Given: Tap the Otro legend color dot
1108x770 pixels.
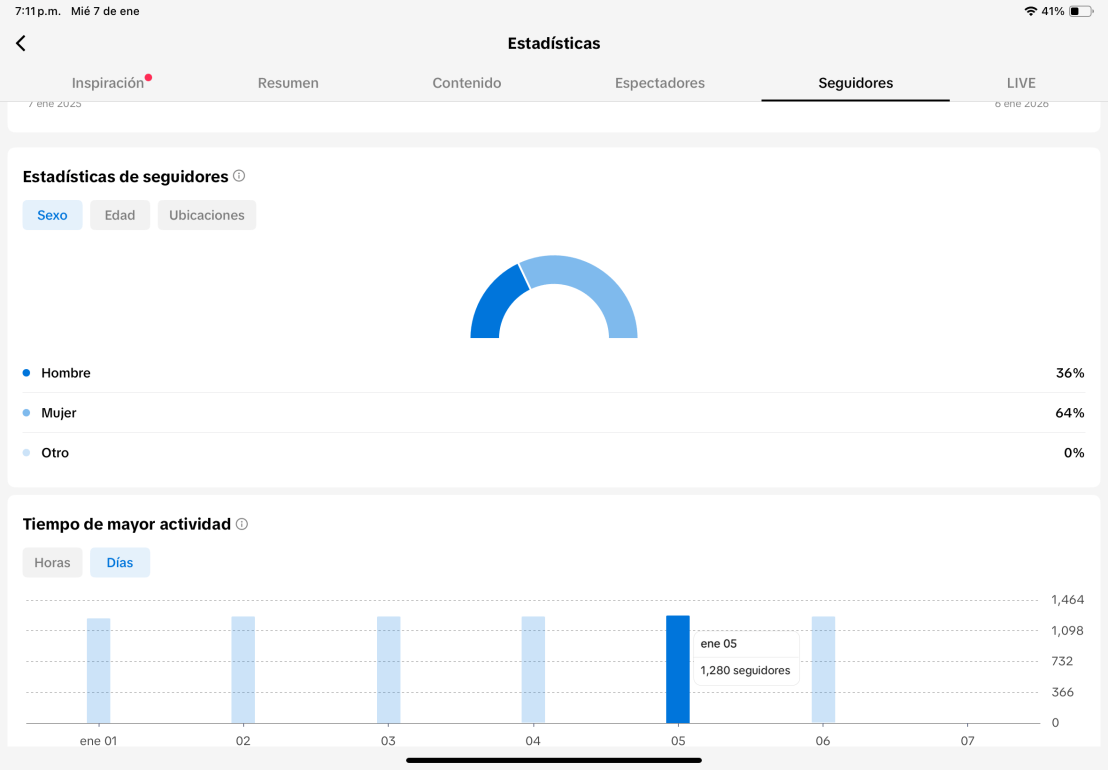Looking at the screenshot, I should [x=26, y=453].
